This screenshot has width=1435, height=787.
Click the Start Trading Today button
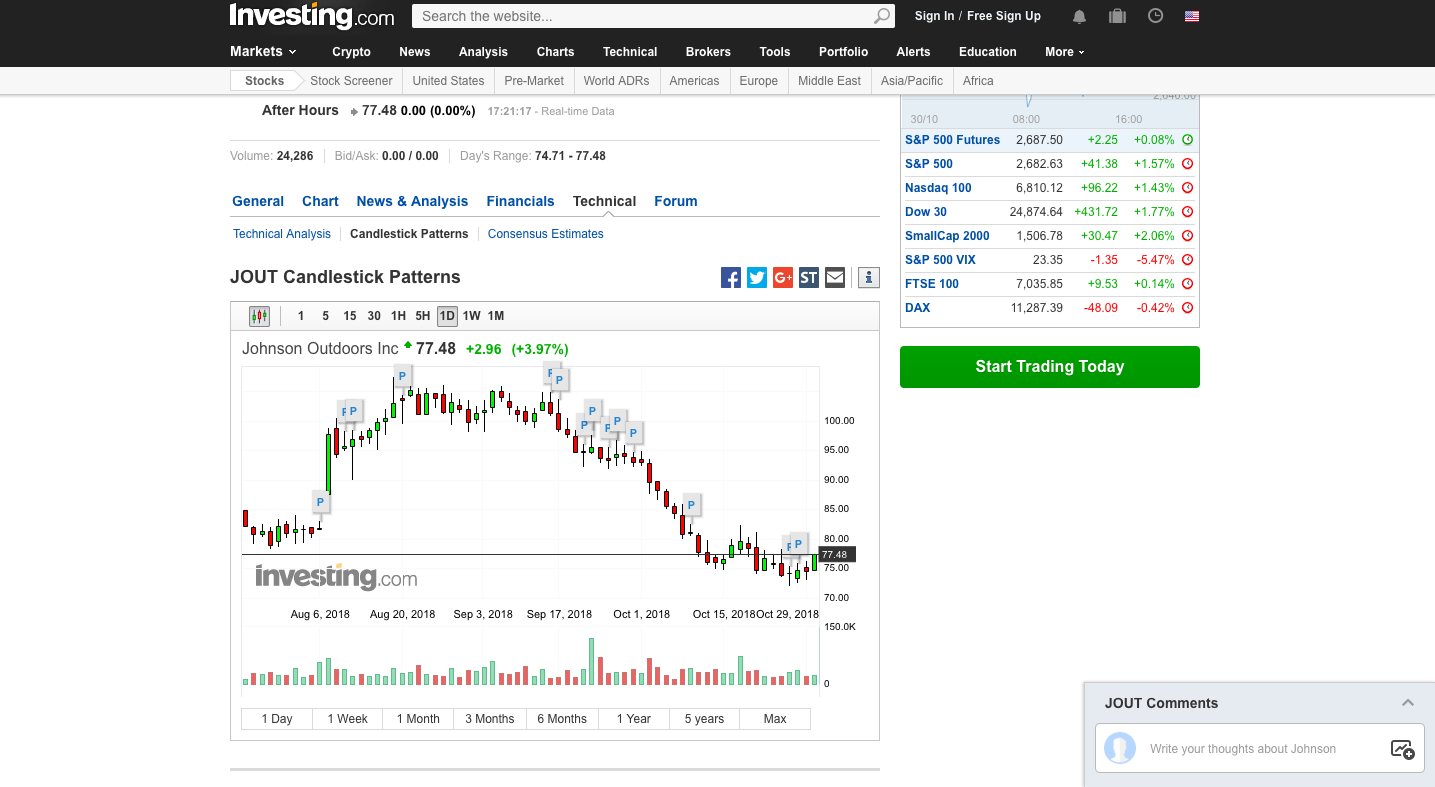pos(1050,367)
